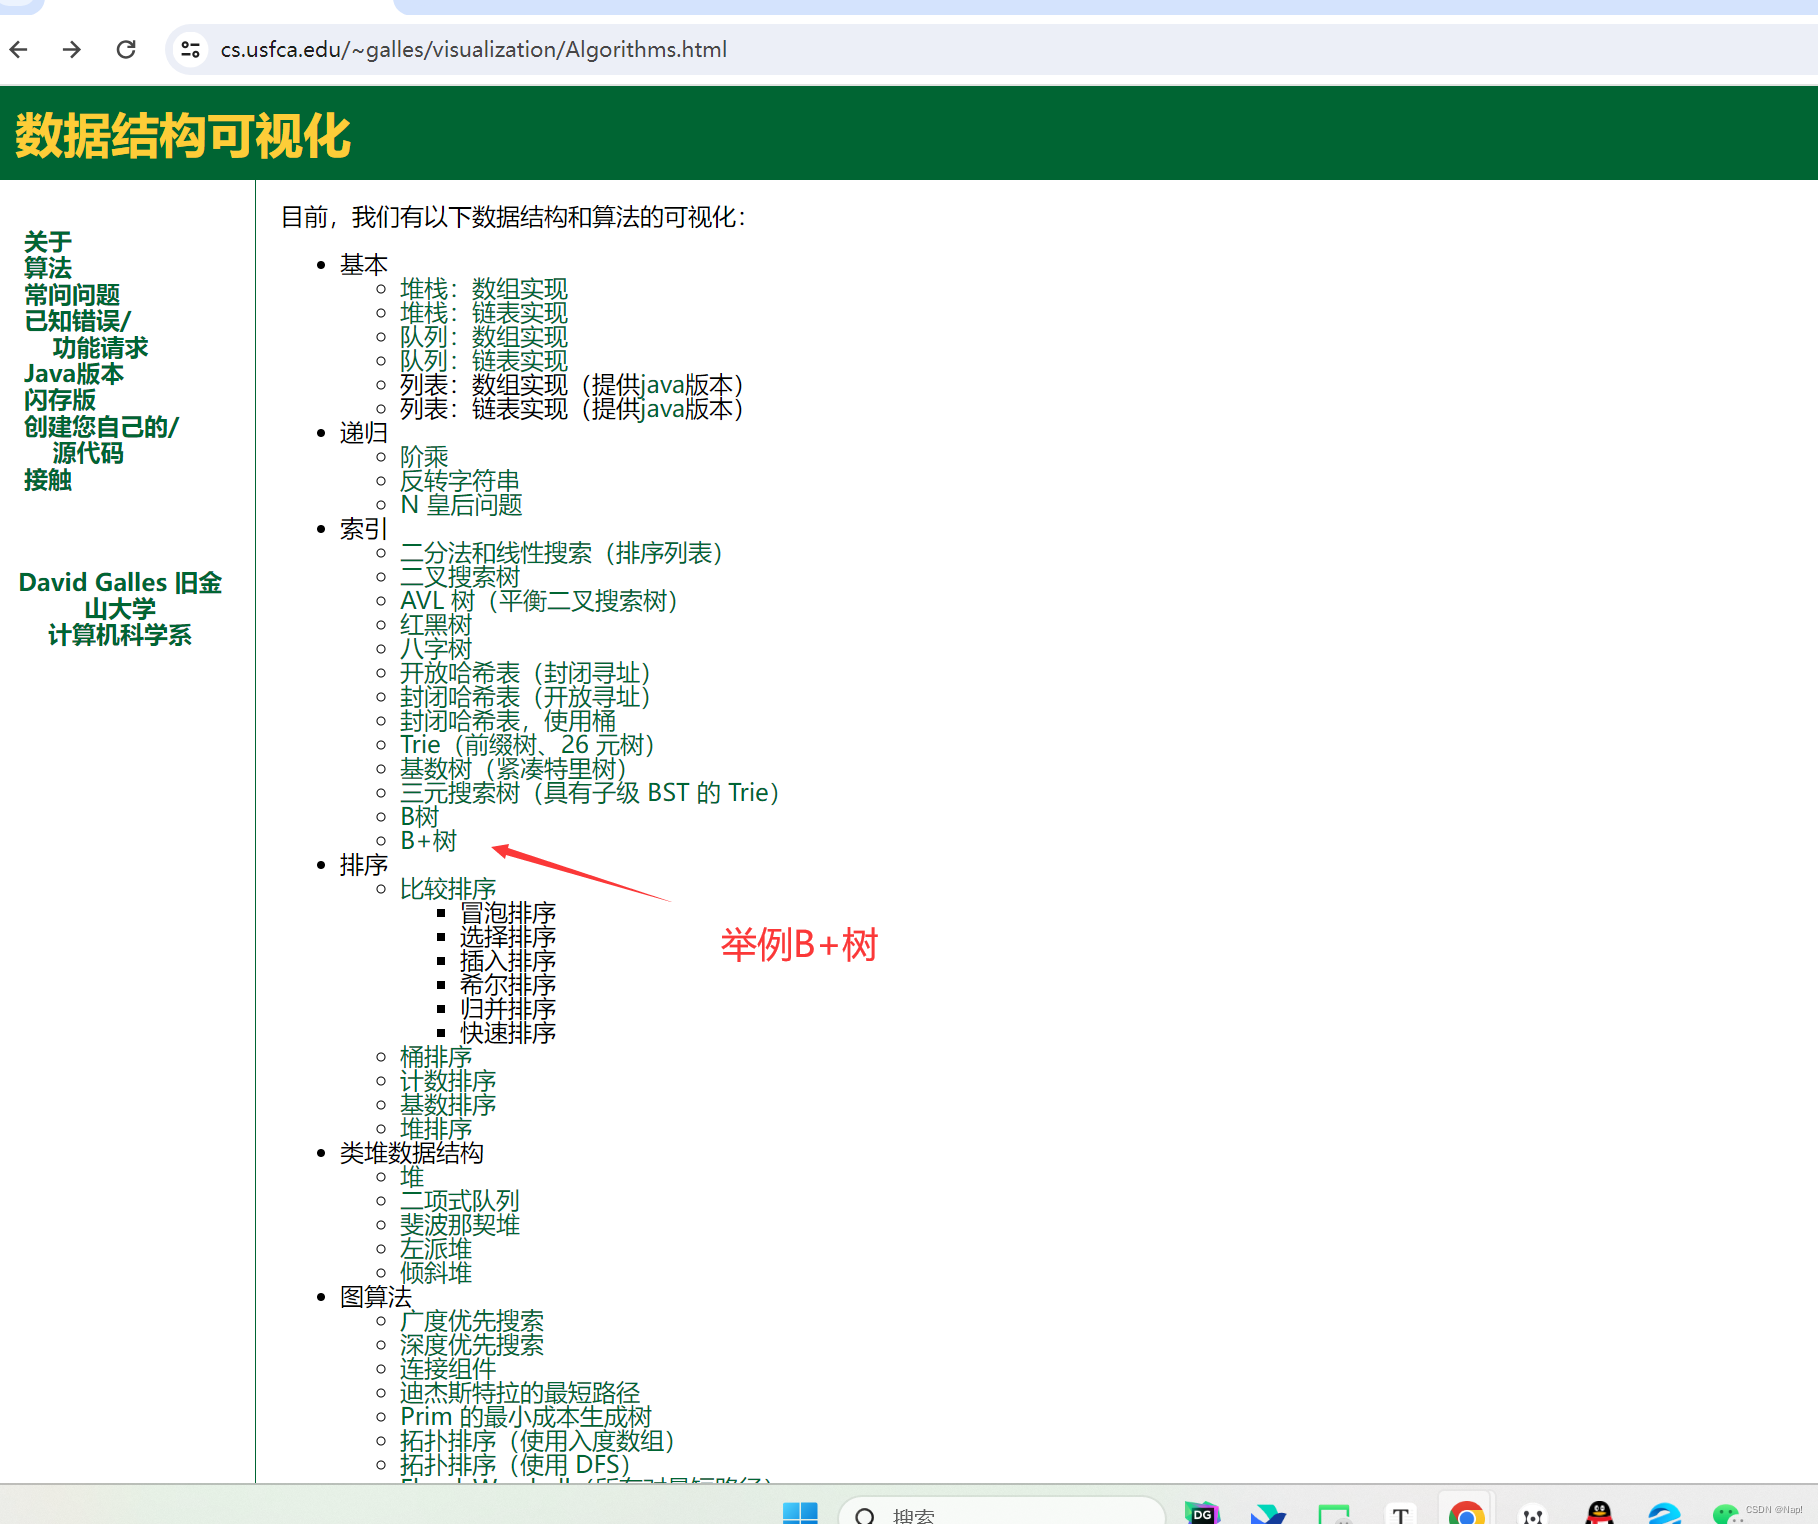Open 常问问题 sidebar link
1818x1524 pixels.
(72, 295)
